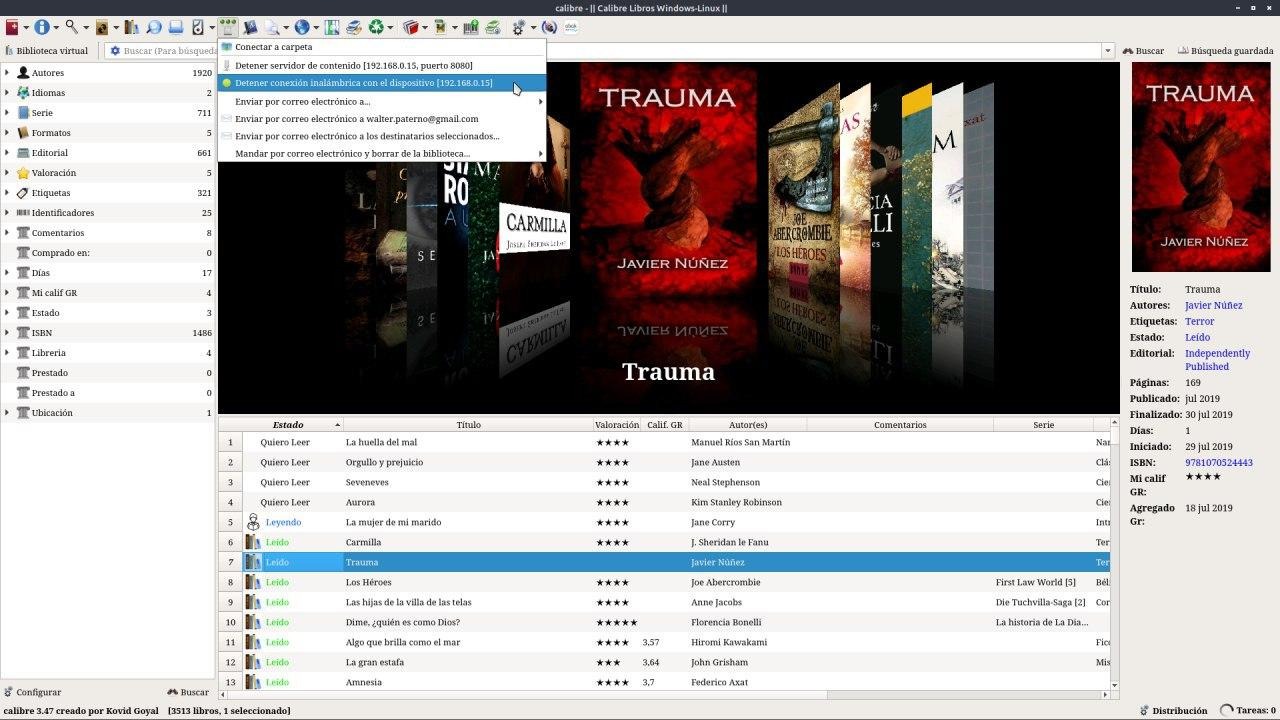Sort by the Valoración column header
Screen dimensions: 1280x720
(x=617, y=425)
